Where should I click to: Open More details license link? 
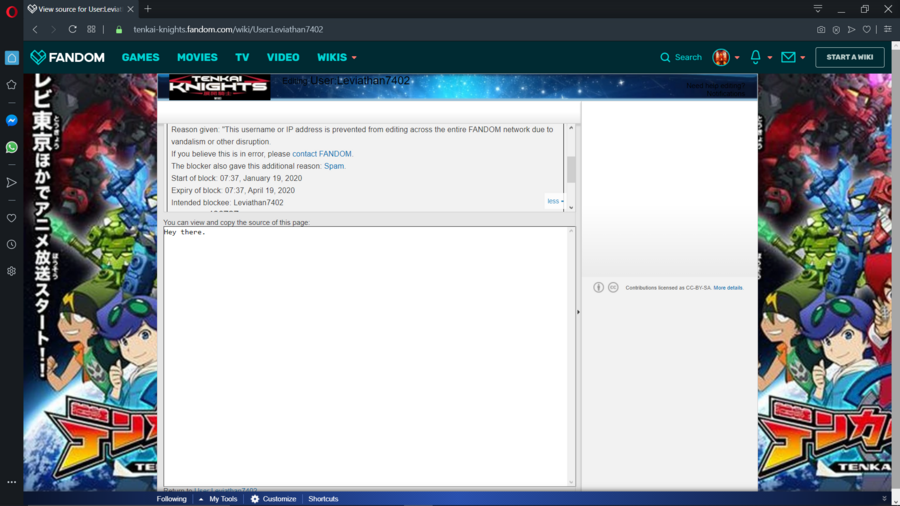728,287
